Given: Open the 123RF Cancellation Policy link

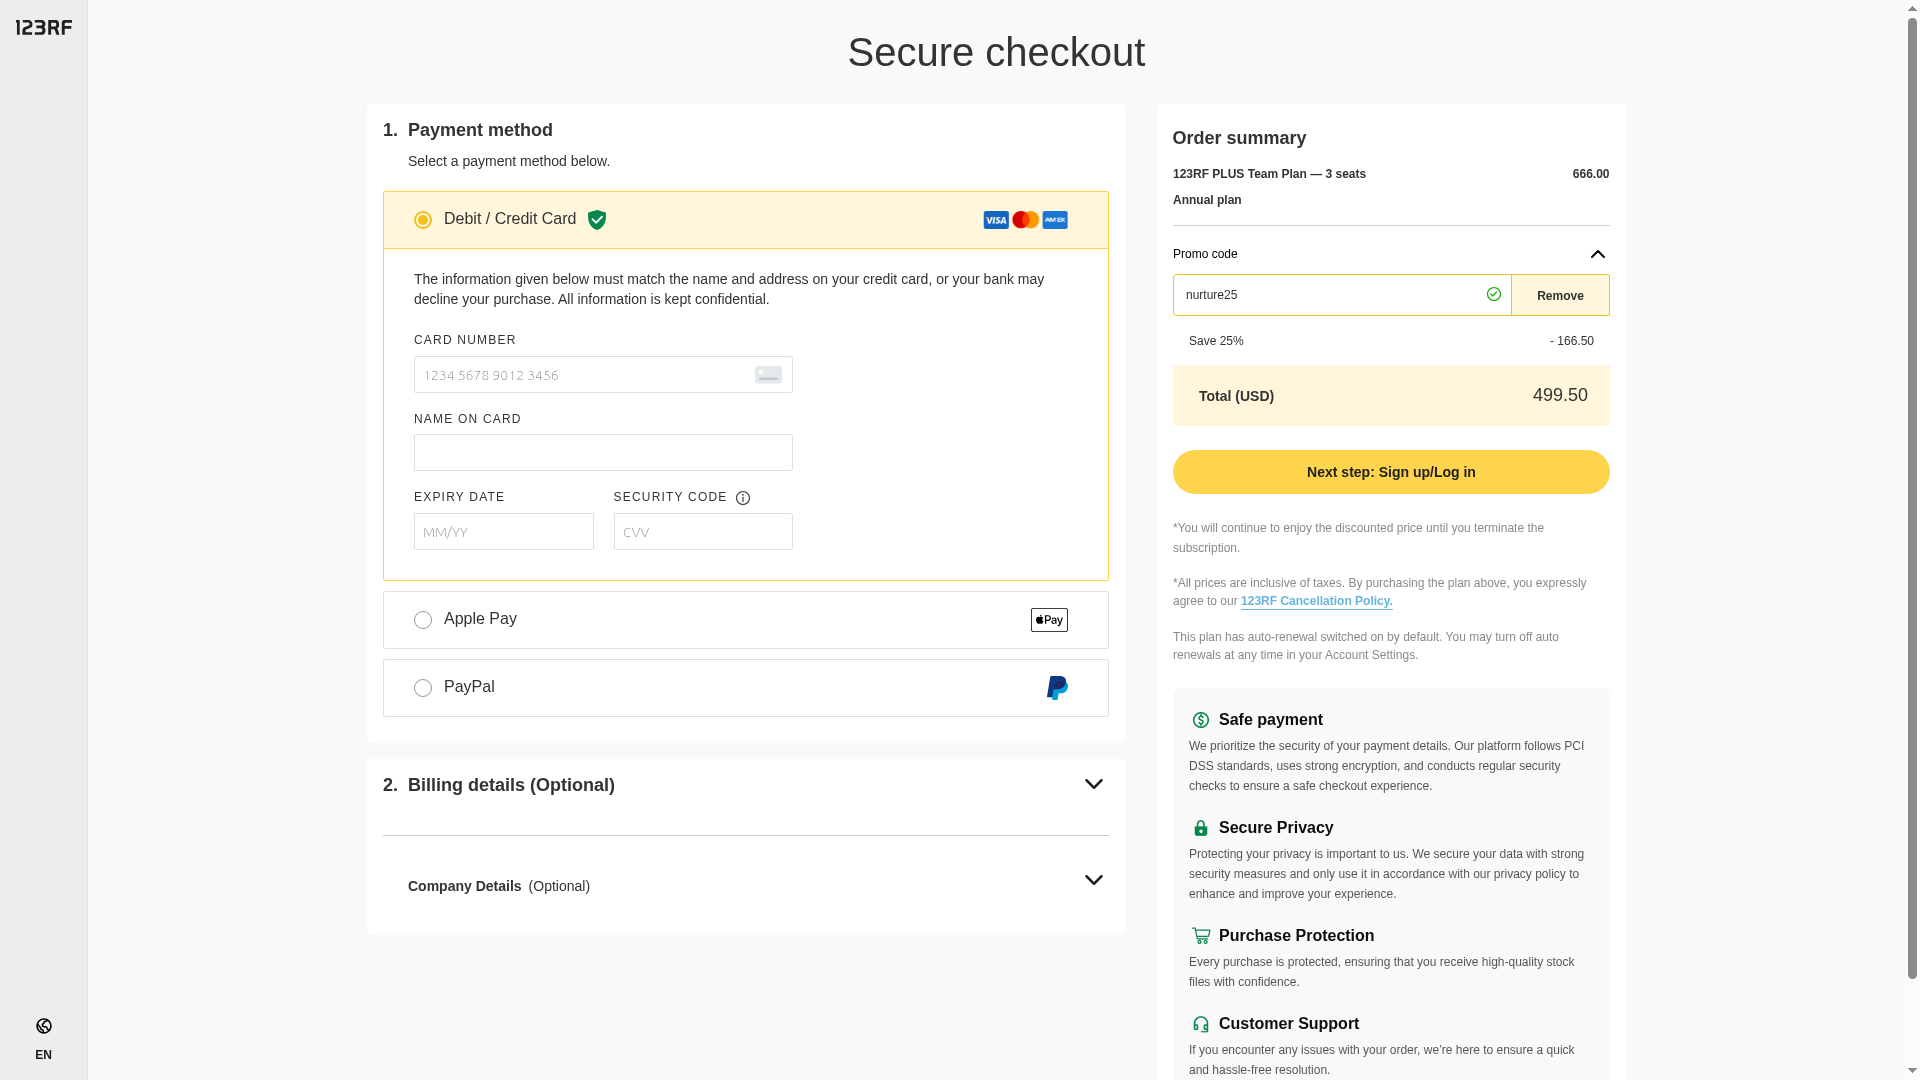Looking at the screenshot, I should (x=1316, y=601).
